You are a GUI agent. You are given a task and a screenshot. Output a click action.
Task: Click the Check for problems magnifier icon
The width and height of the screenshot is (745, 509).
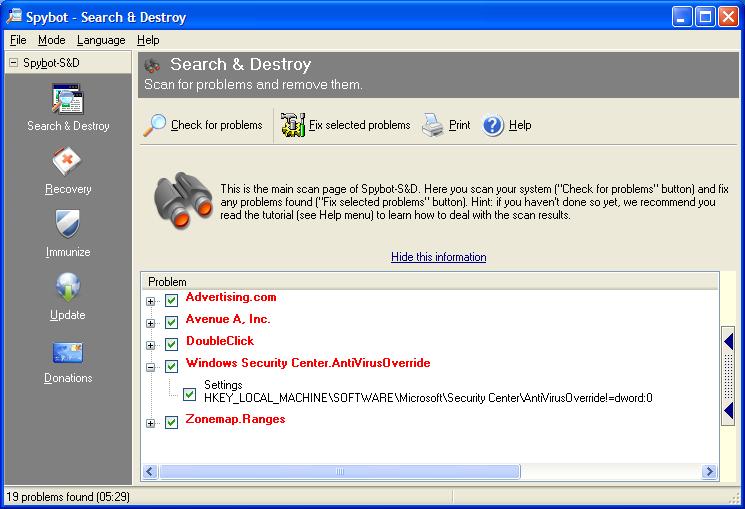(155, 125)
